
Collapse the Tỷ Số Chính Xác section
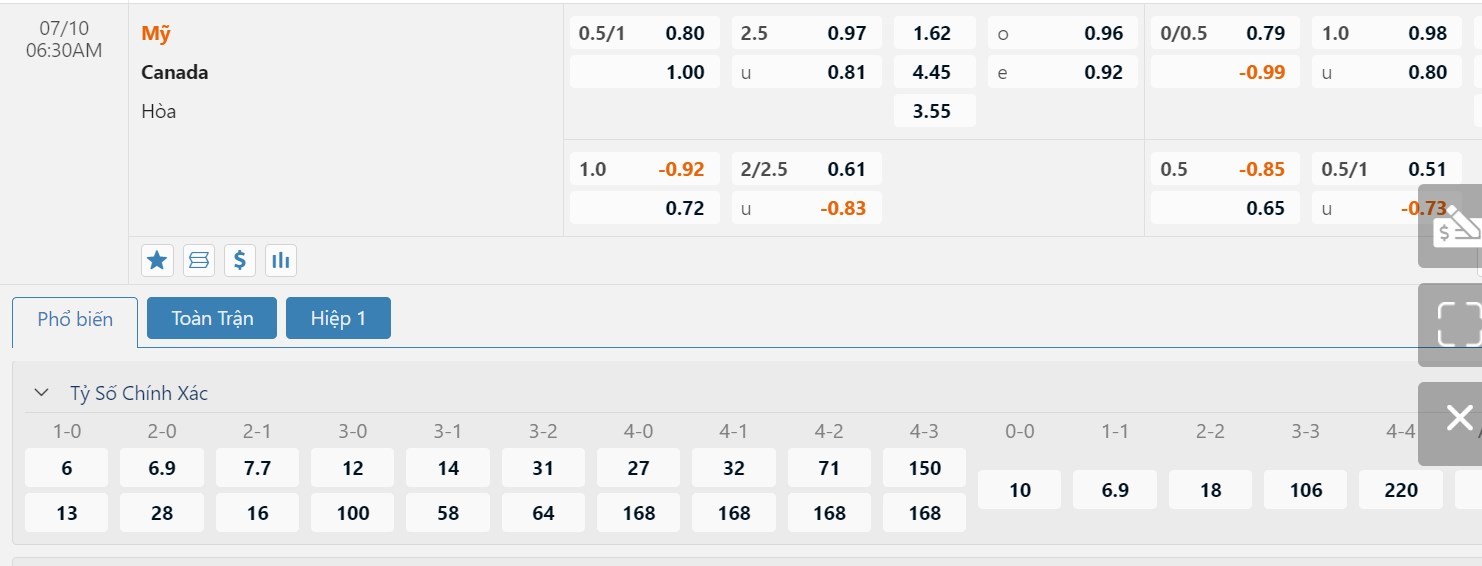41,393
